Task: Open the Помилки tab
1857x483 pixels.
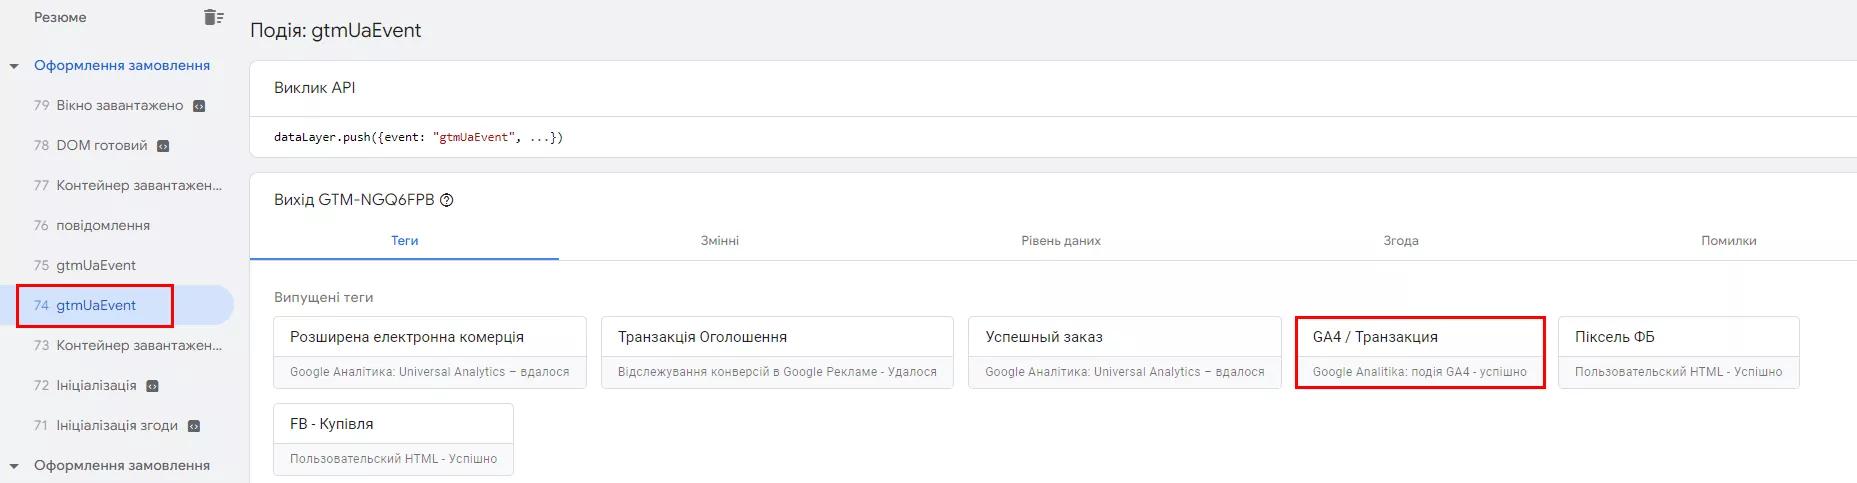Action: click(1729, 241)
